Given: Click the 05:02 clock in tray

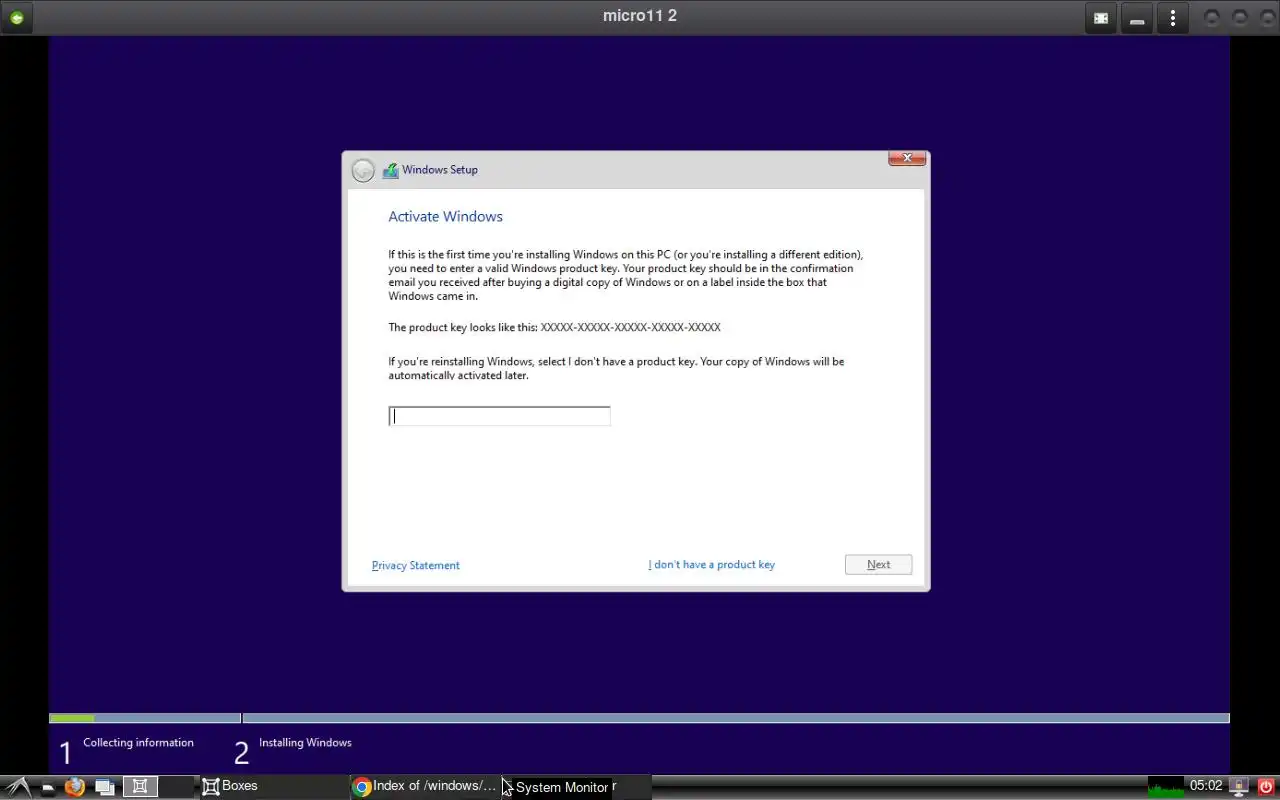Looking at the screenshot, I should click(1206, 786).
